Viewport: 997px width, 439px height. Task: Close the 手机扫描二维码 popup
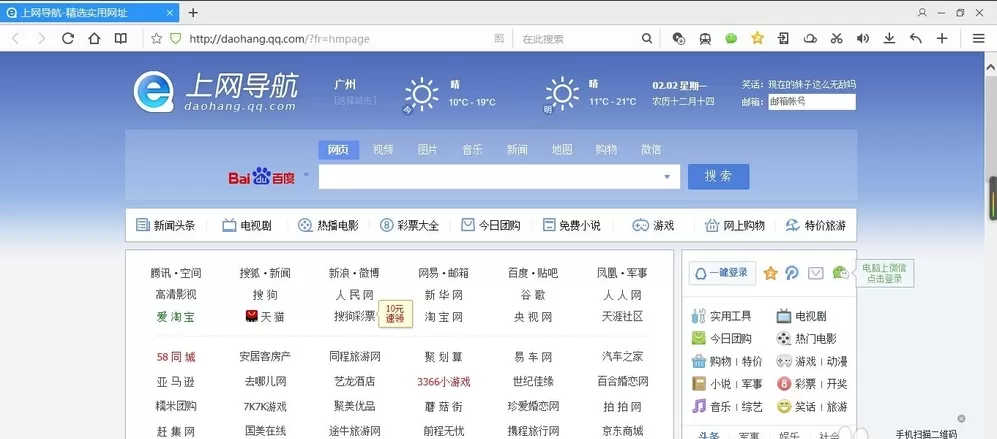click(x=961, y=419)
